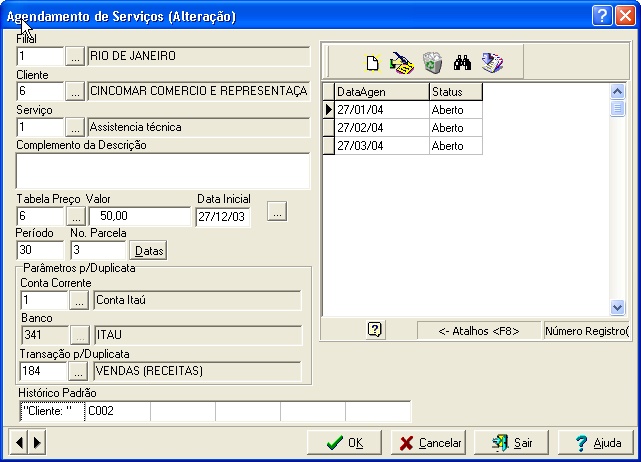Open Banco lookup ellipsis button
Viewport: 641px width, 462px height.
[80, 335]
